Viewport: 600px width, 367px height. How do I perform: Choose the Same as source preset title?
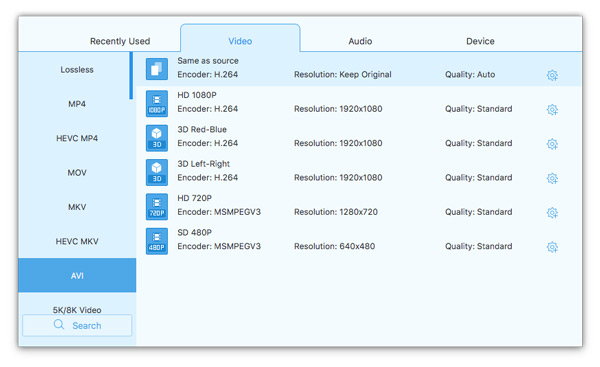point(208,61)
